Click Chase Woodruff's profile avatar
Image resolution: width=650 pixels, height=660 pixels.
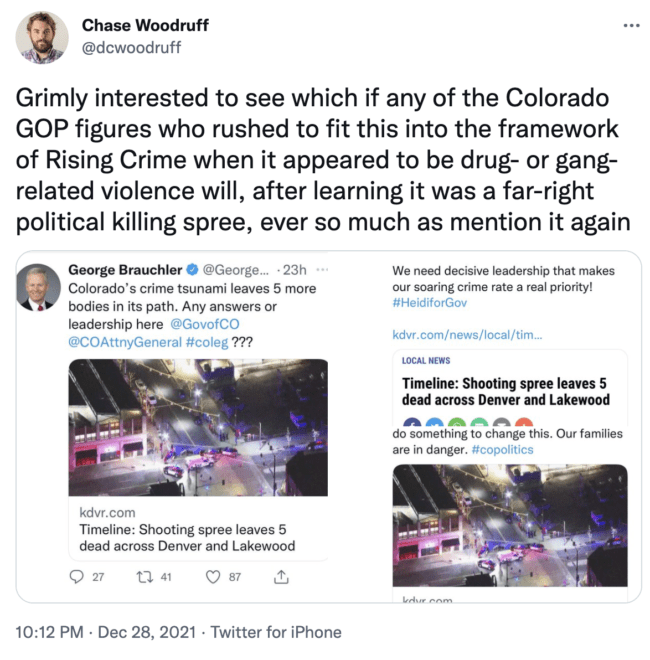[42, 38]
